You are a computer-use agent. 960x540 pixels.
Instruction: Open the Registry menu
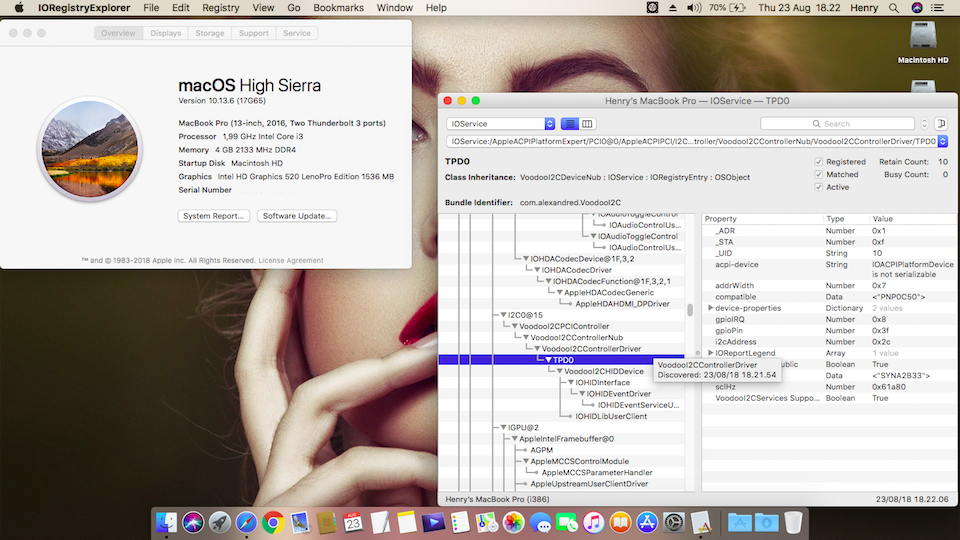coord(221,8)
